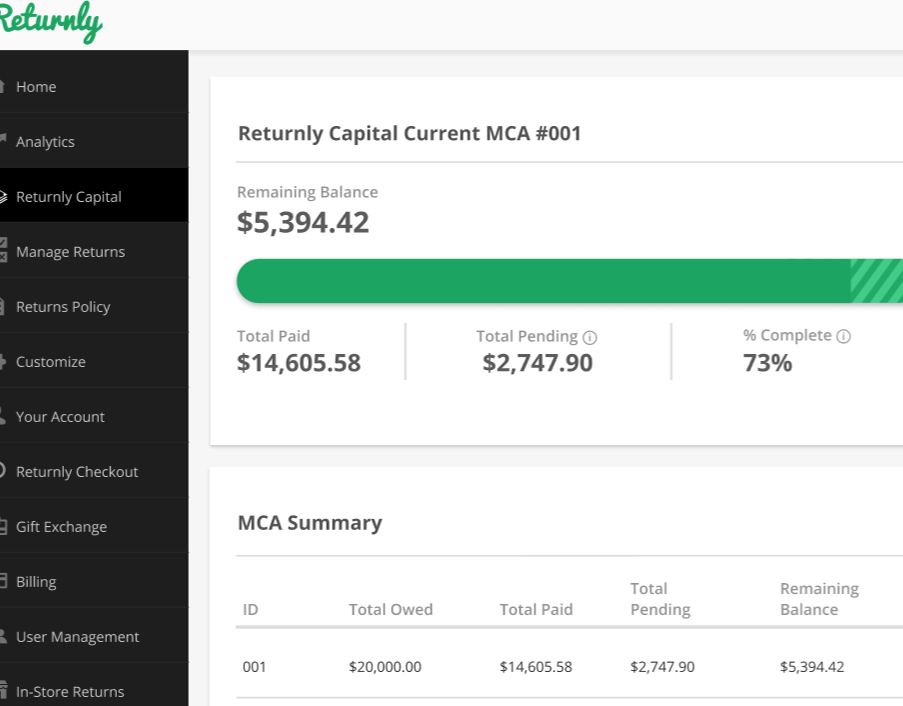Go to Your Account page

tap(94, 417)
